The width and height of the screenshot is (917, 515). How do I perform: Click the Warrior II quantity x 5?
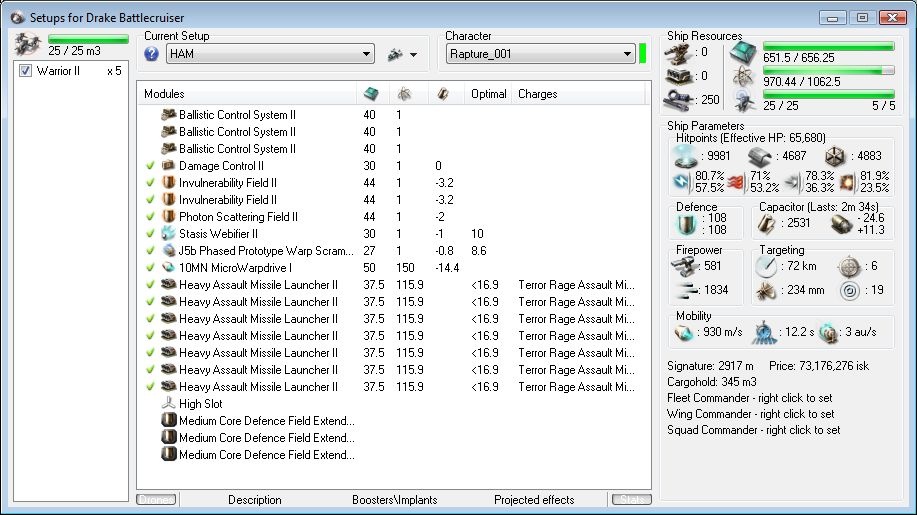[x=114, y=71]
